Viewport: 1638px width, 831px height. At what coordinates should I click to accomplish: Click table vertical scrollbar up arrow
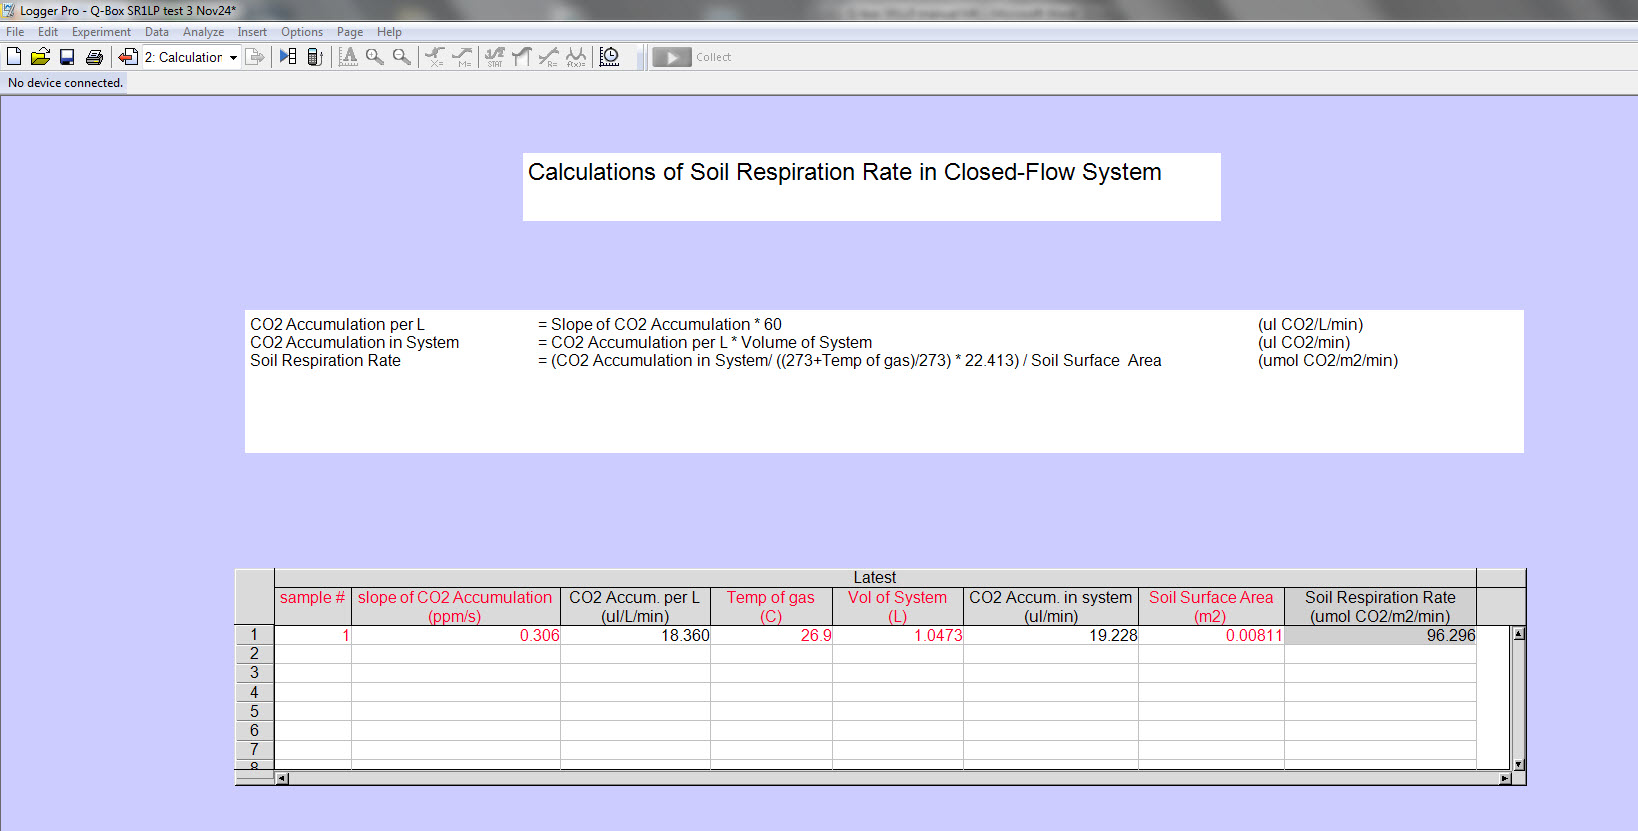1518,634
